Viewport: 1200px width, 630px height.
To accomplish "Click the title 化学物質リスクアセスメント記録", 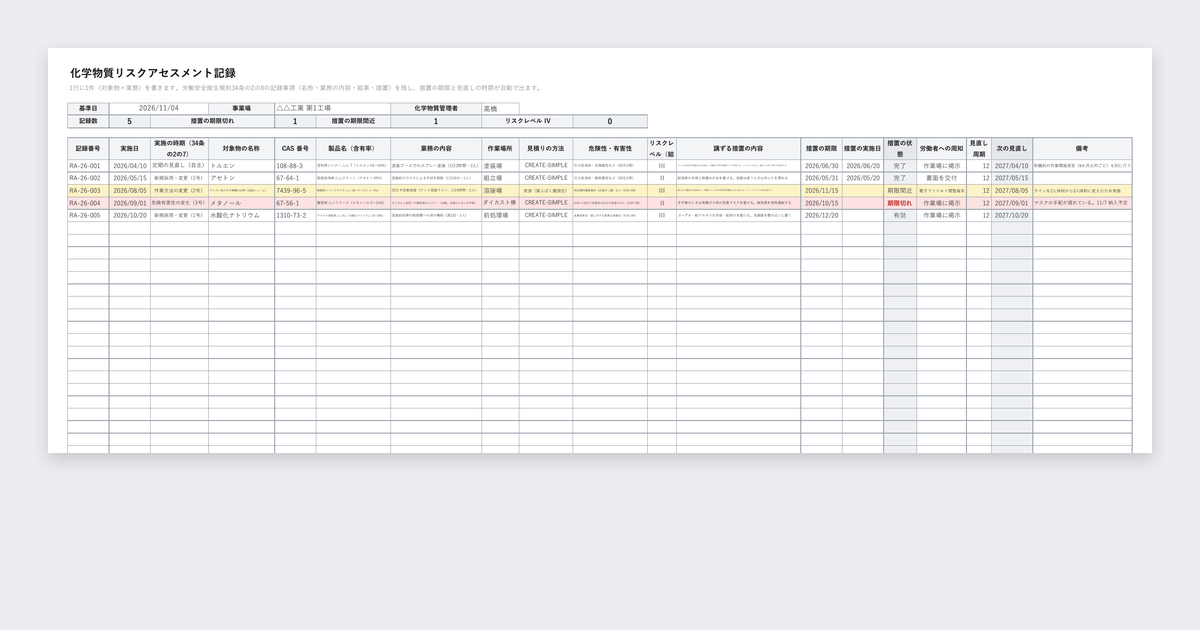I will click(x=153, y=73).
